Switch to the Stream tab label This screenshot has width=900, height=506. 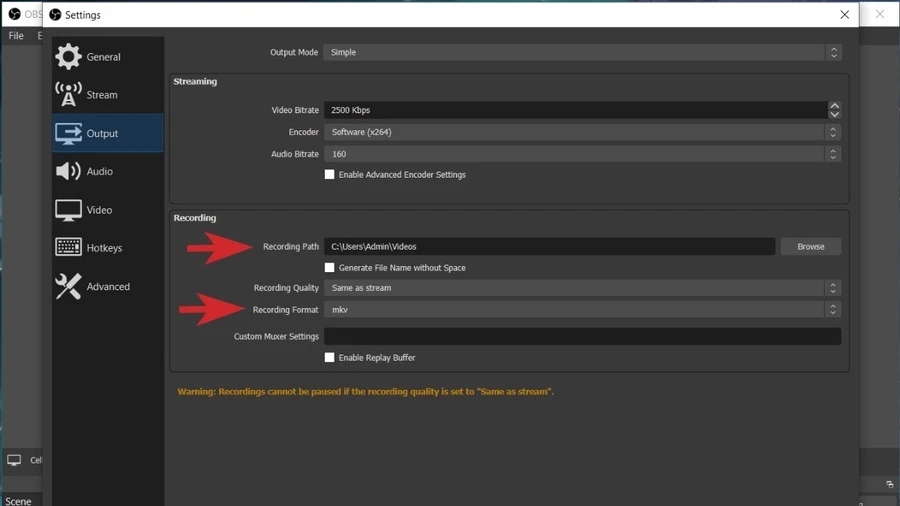click(x=102, y=95)
